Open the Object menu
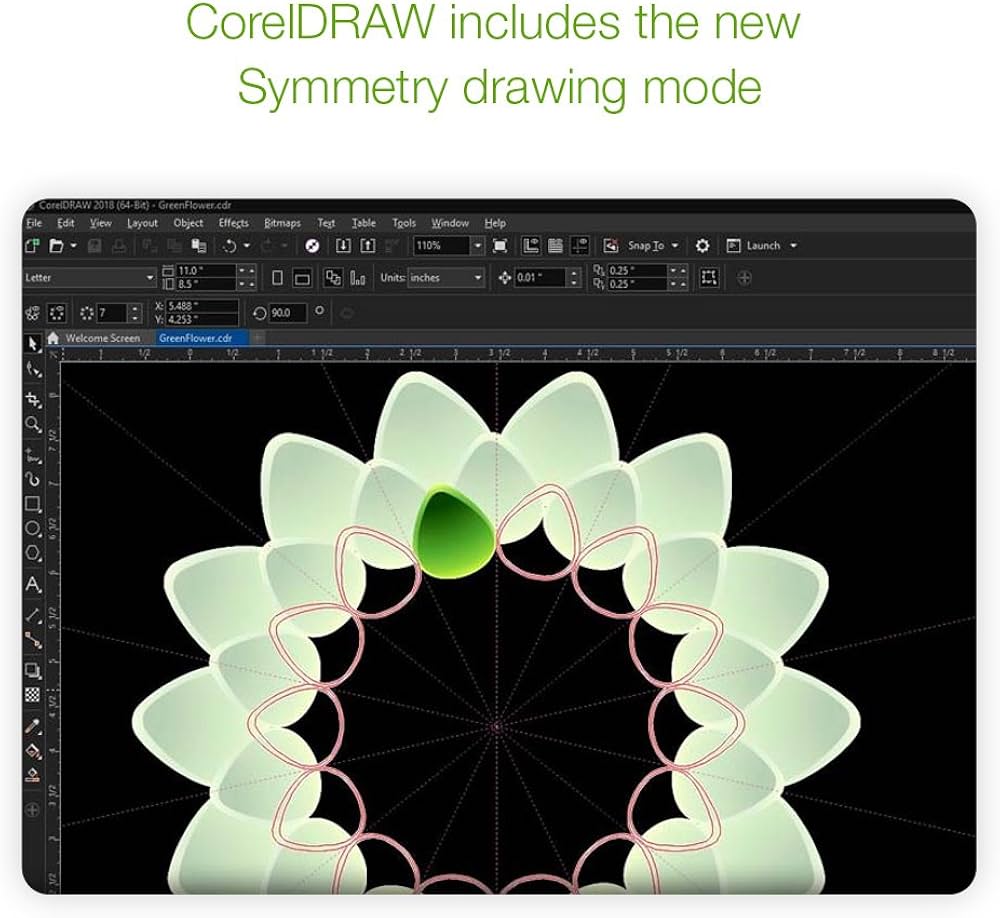 188,223
